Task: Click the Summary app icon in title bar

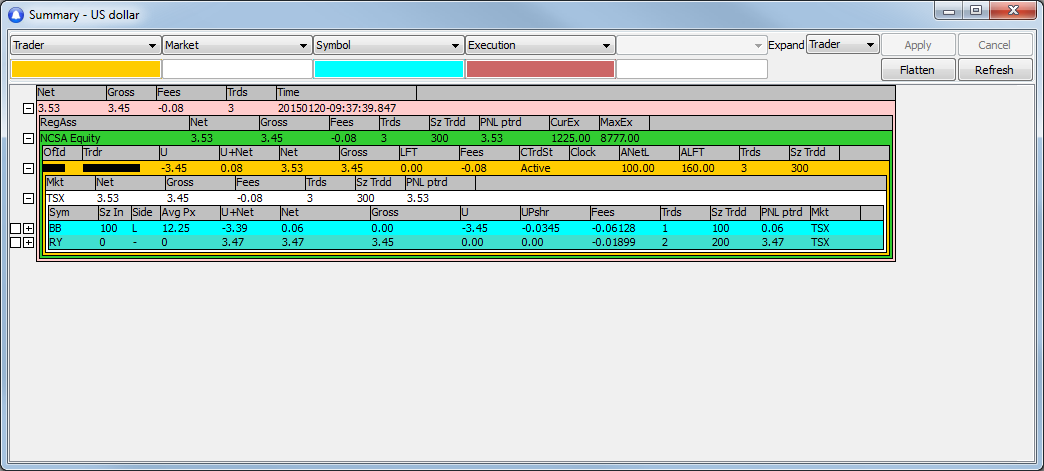Action: tap(15, 15)
